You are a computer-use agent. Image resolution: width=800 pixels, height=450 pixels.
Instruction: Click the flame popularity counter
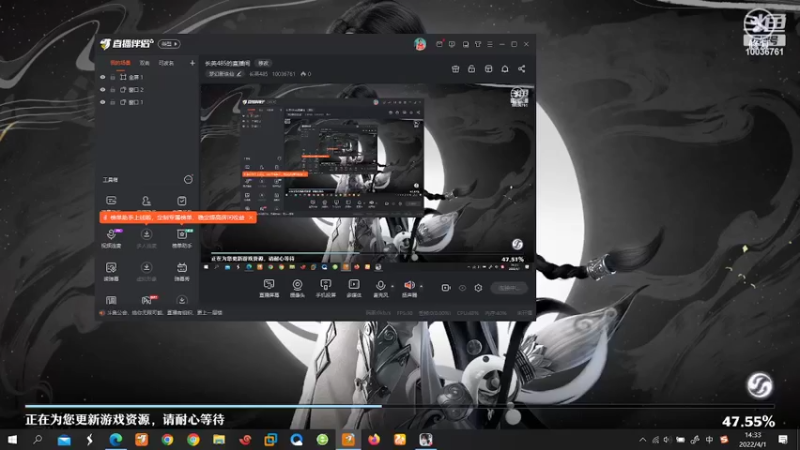point(306,74)
